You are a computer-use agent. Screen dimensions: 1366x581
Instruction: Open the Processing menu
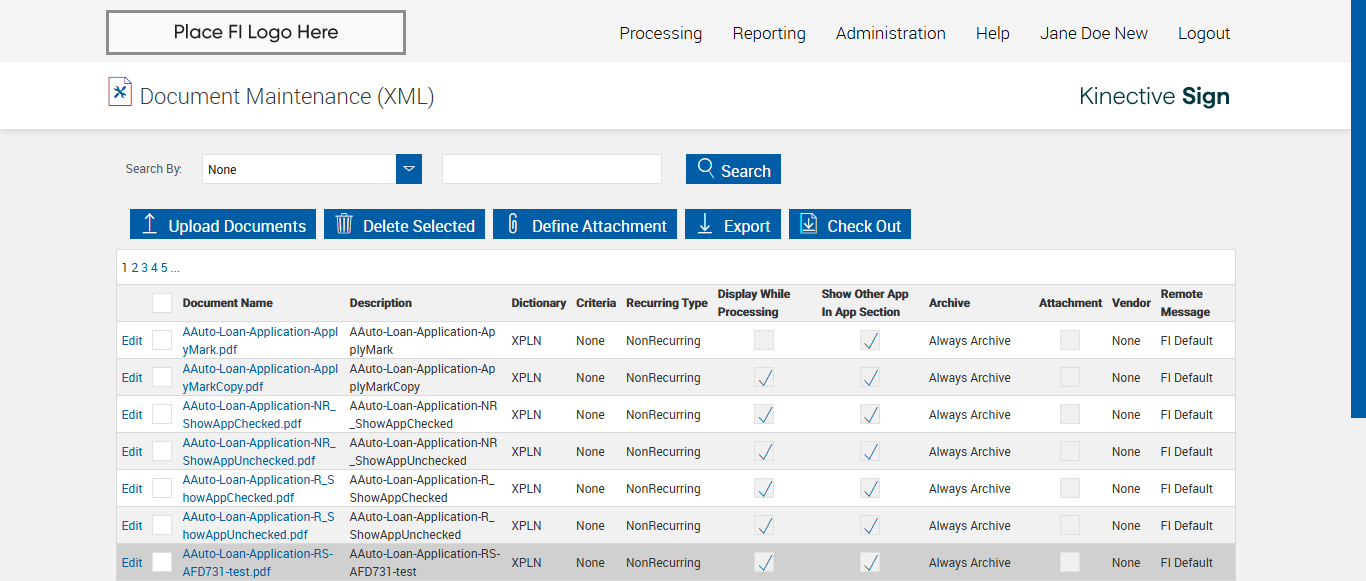[x=660, y=33]
